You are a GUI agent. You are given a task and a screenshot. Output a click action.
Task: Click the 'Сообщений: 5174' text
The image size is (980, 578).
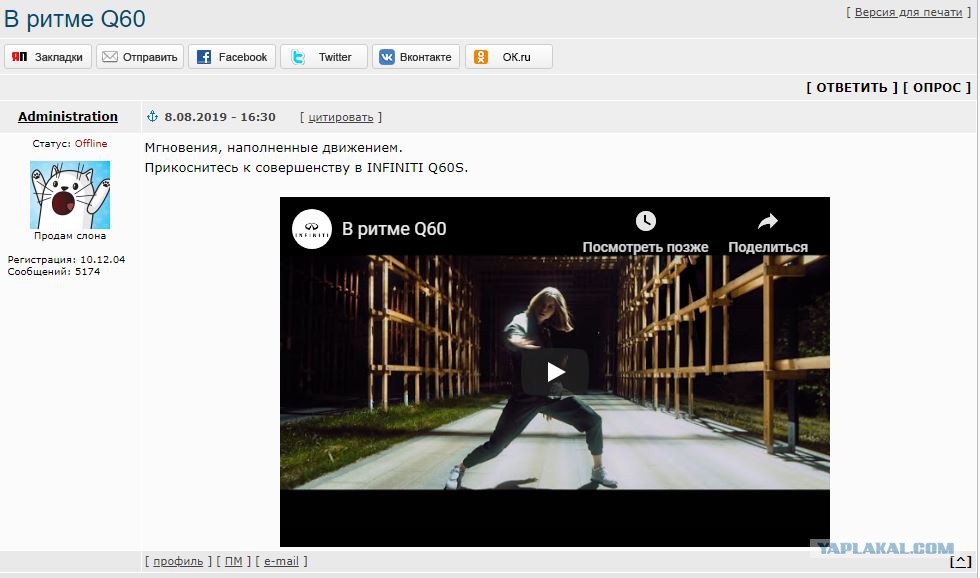(x=54, y=271)
